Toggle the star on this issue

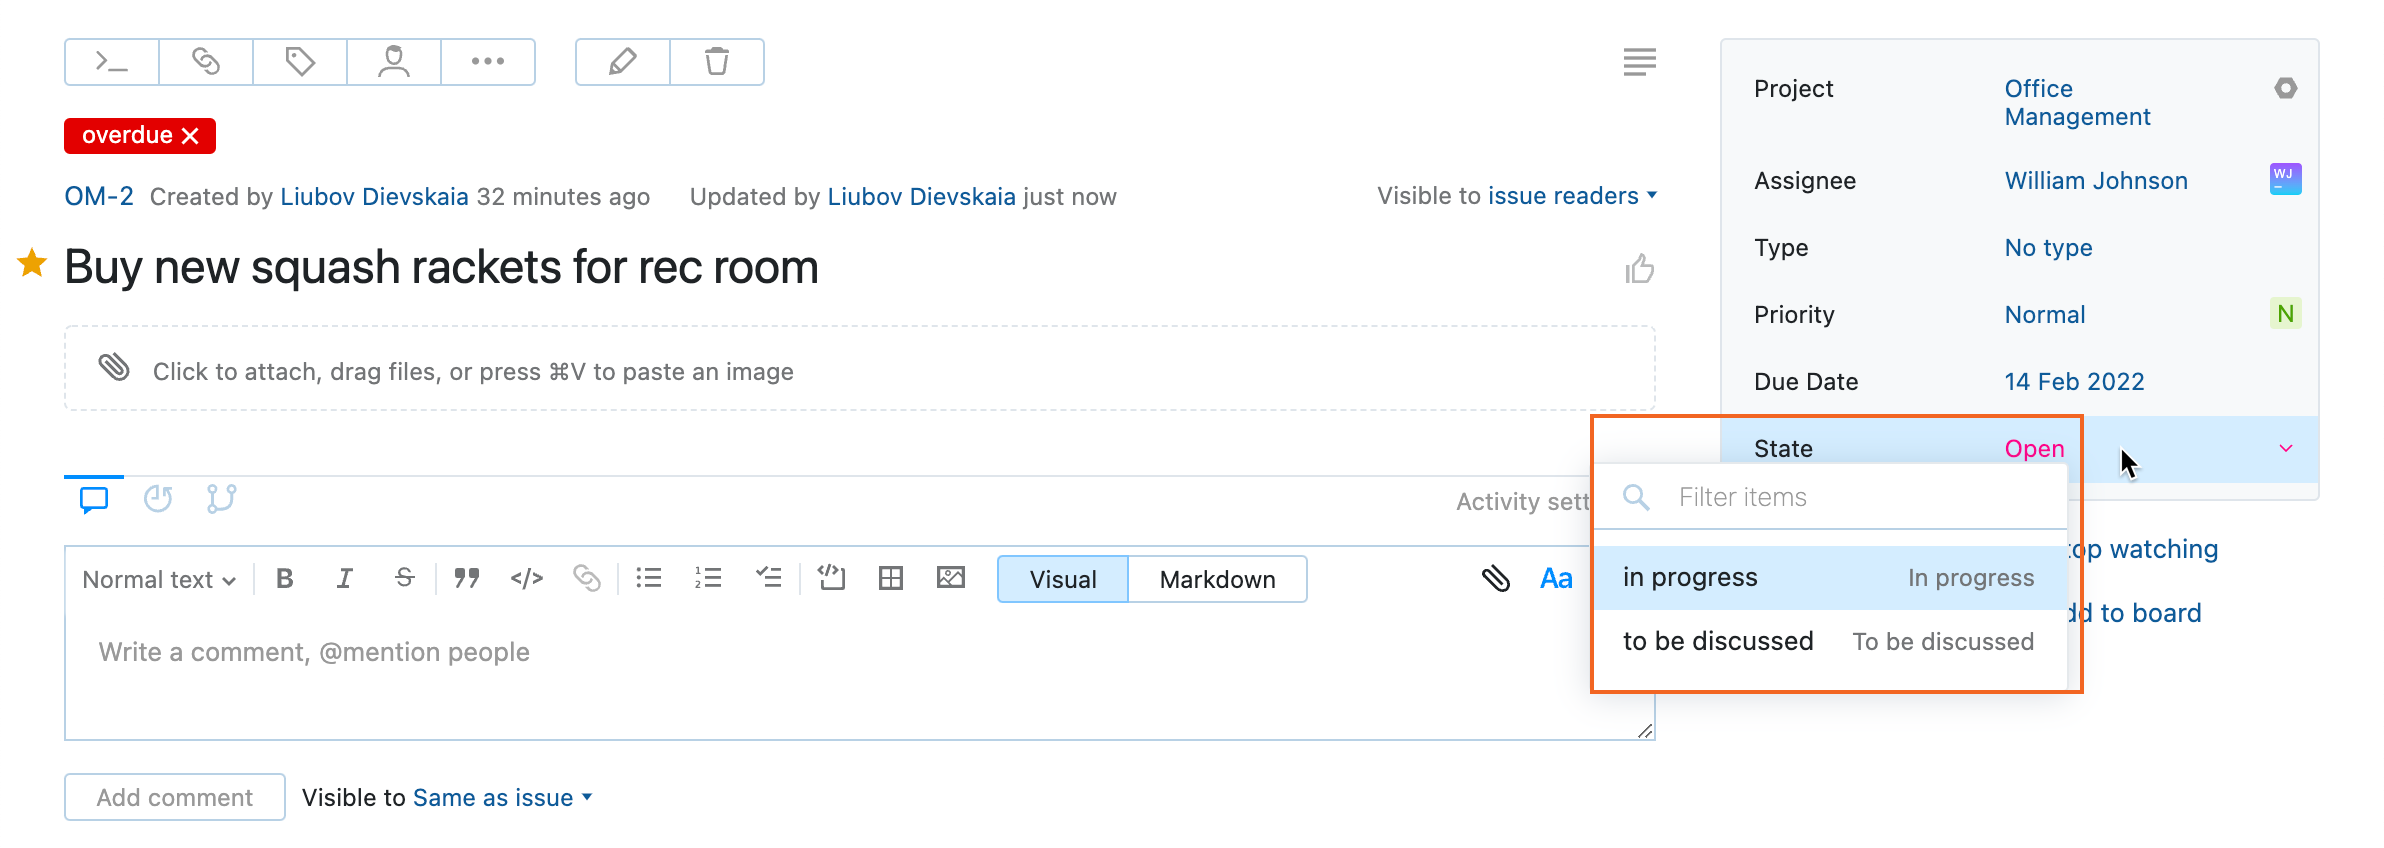click(32, 264)
